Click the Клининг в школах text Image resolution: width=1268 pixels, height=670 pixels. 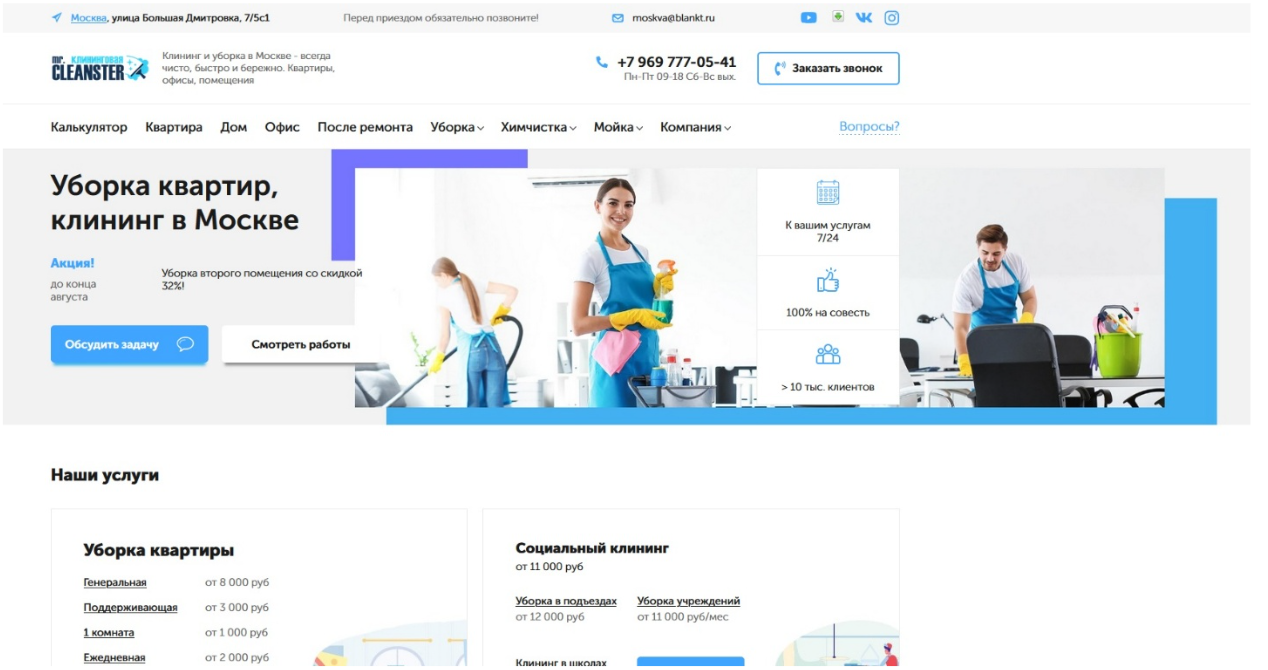pyautogui.click(x=560, y=662)
